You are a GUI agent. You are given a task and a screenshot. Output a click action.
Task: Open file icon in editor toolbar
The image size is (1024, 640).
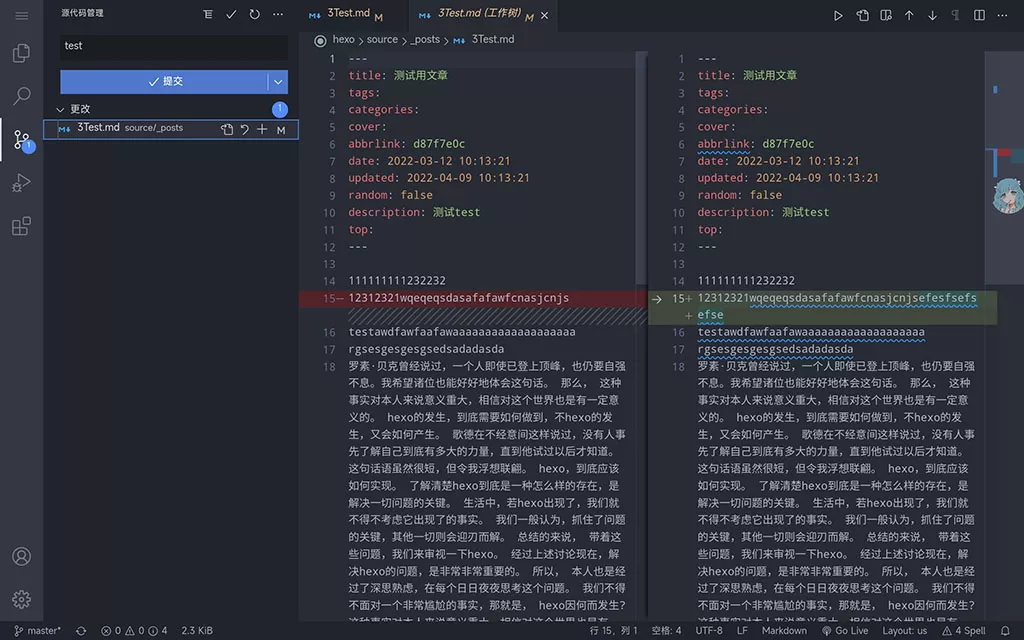click(x=862, y=15)
